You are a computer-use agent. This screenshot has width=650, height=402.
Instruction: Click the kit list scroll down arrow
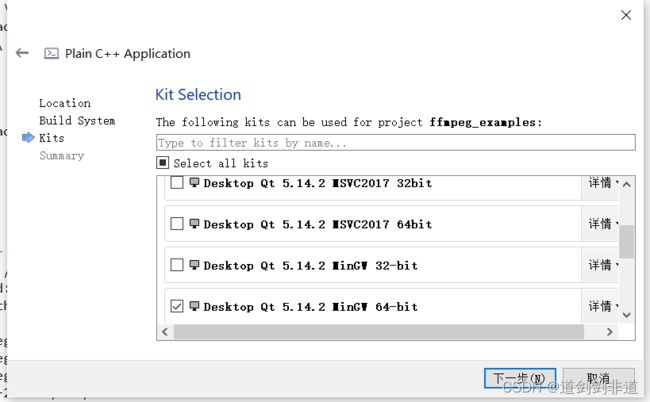tap(626, 315)
